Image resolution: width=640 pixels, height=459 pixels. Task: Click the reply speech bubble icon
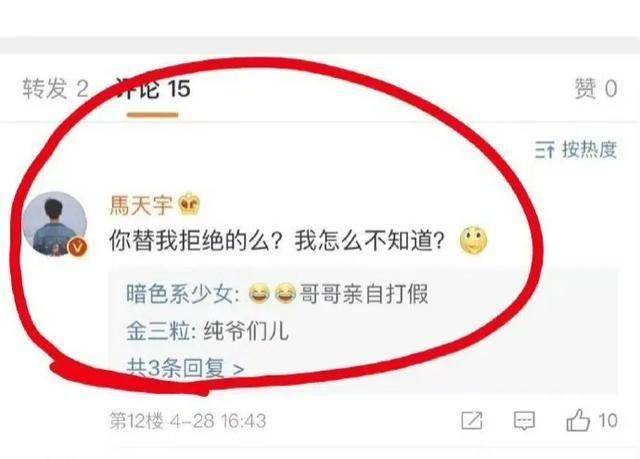click(x=524, y=421)
